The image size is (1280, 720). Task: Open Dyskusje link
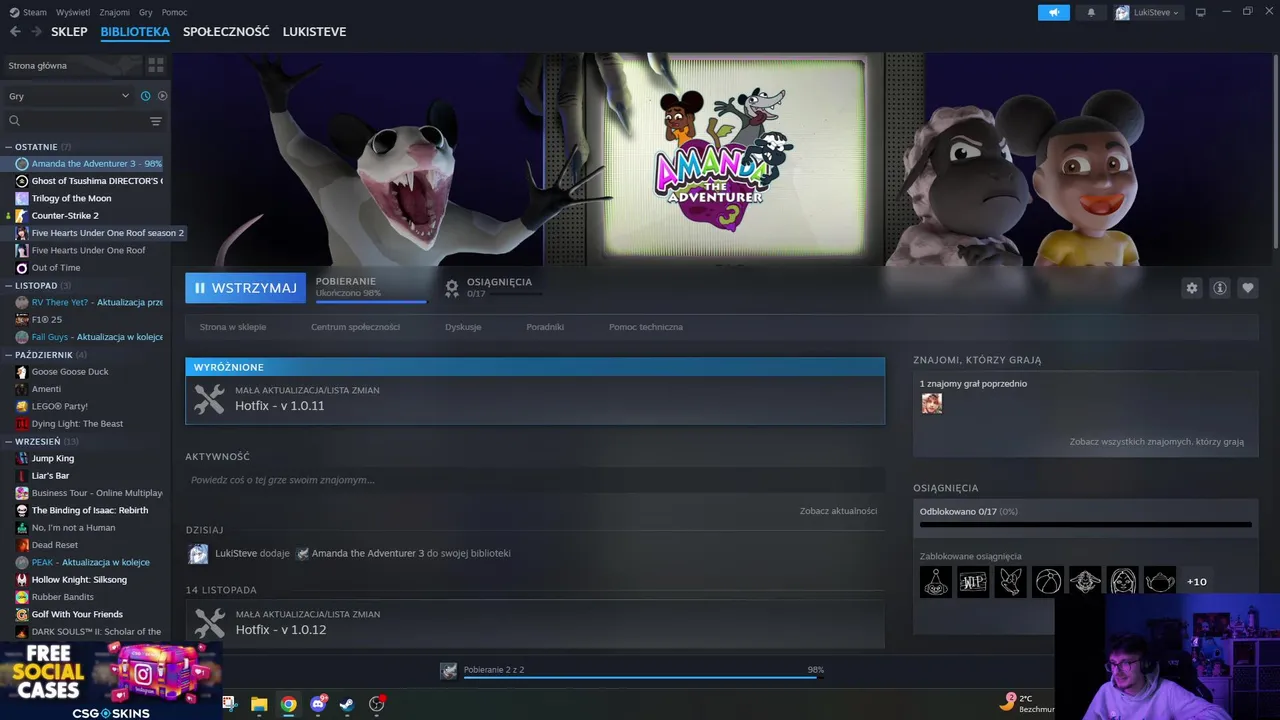pos(463,327)
